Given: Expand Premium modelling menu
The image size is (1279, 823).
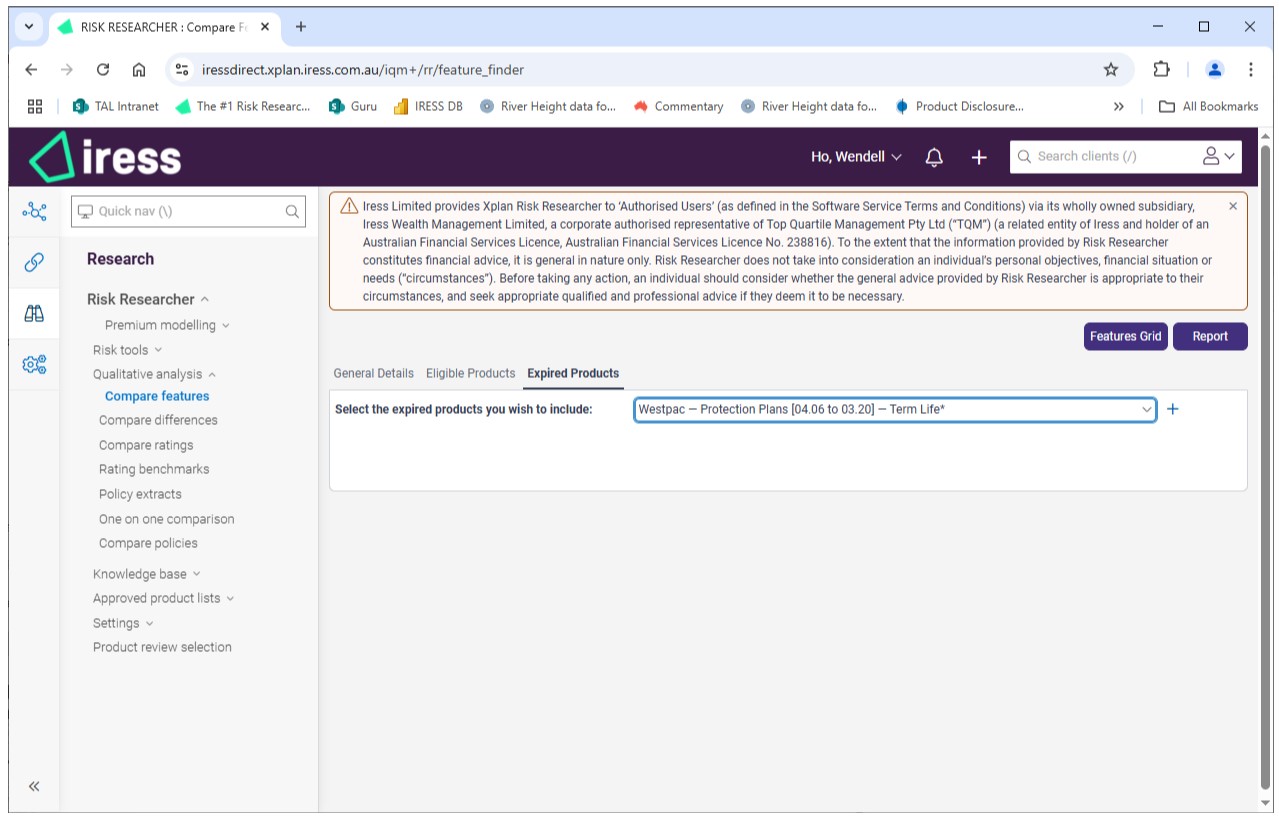Looking at the screenshot, I should tap(167, 325).
